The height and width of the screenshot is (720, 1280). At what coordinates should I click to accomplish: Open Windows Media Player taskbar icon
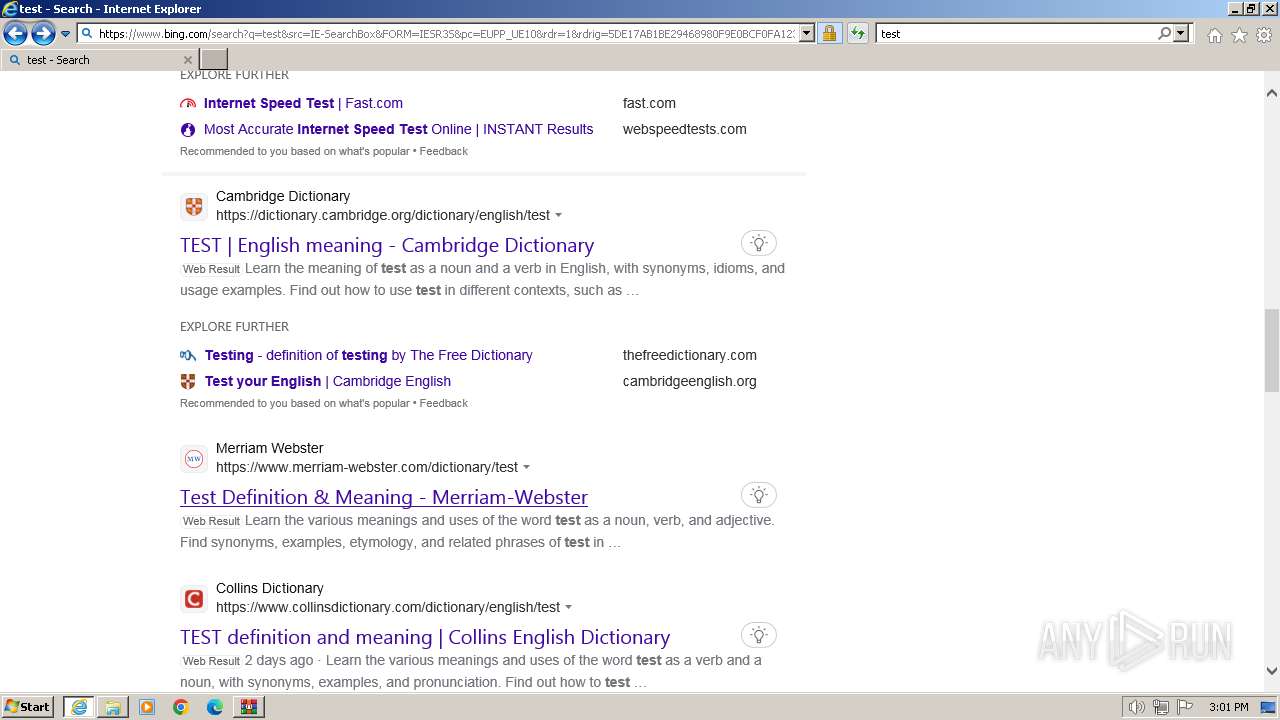tap(147, 707)
